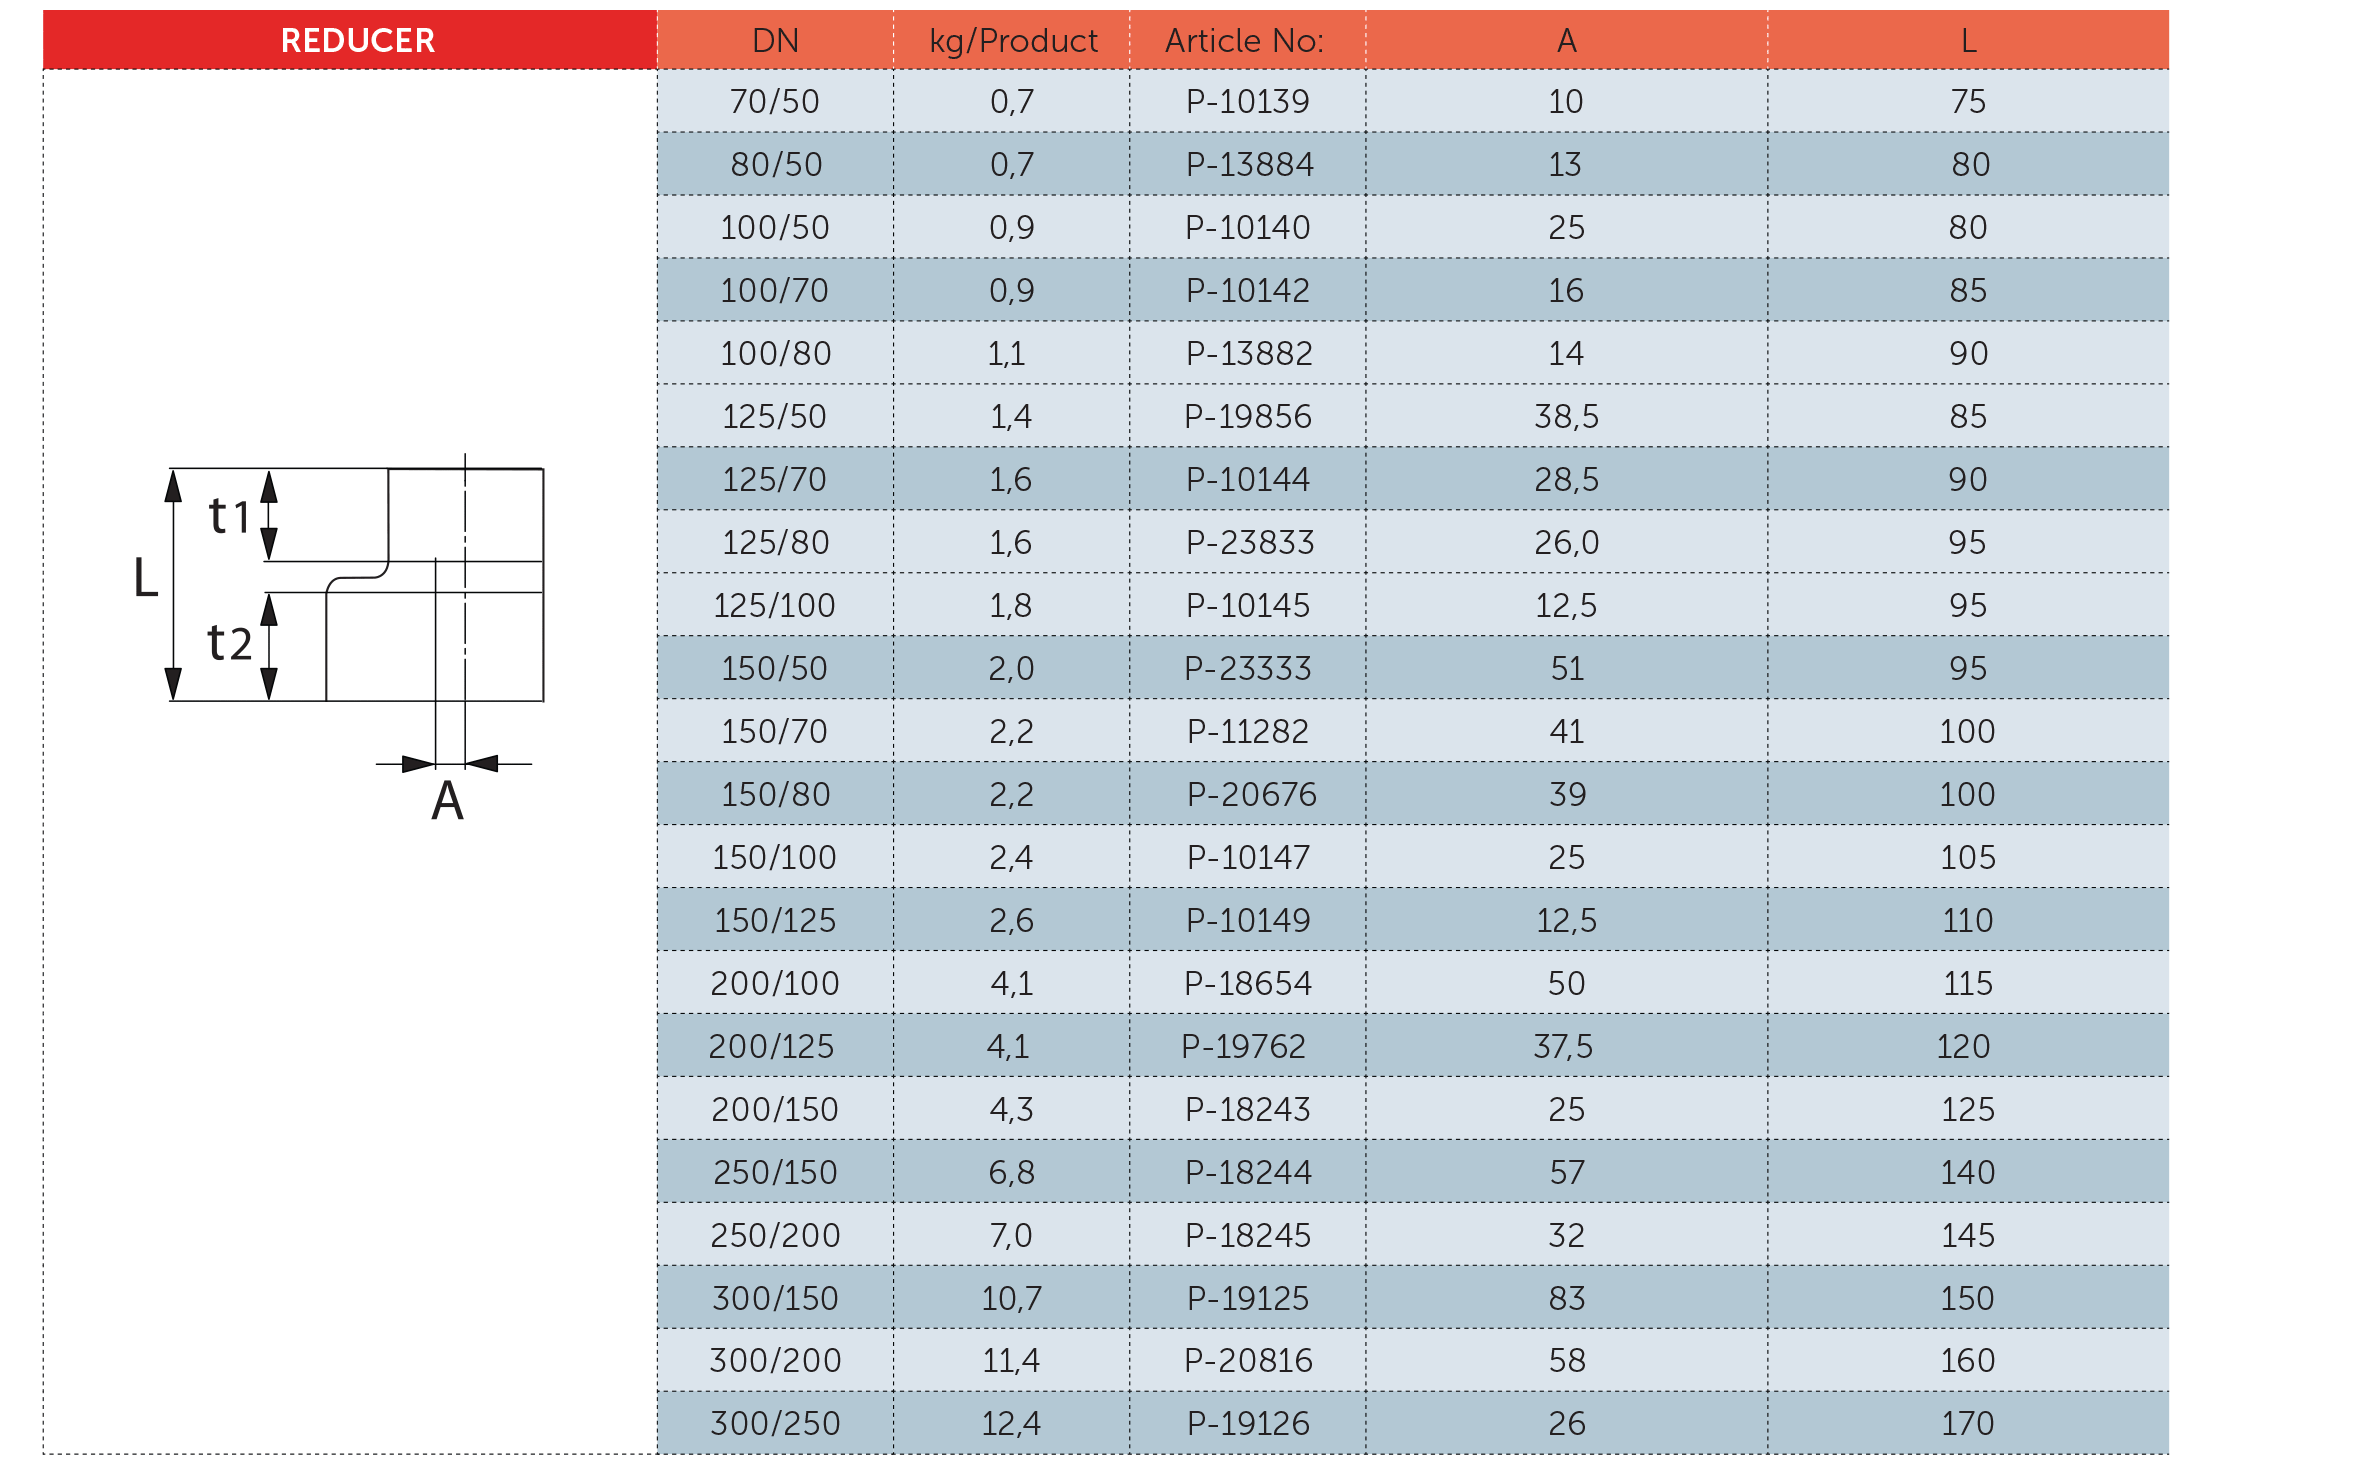Click the DN column header

(x=775, y=41)
